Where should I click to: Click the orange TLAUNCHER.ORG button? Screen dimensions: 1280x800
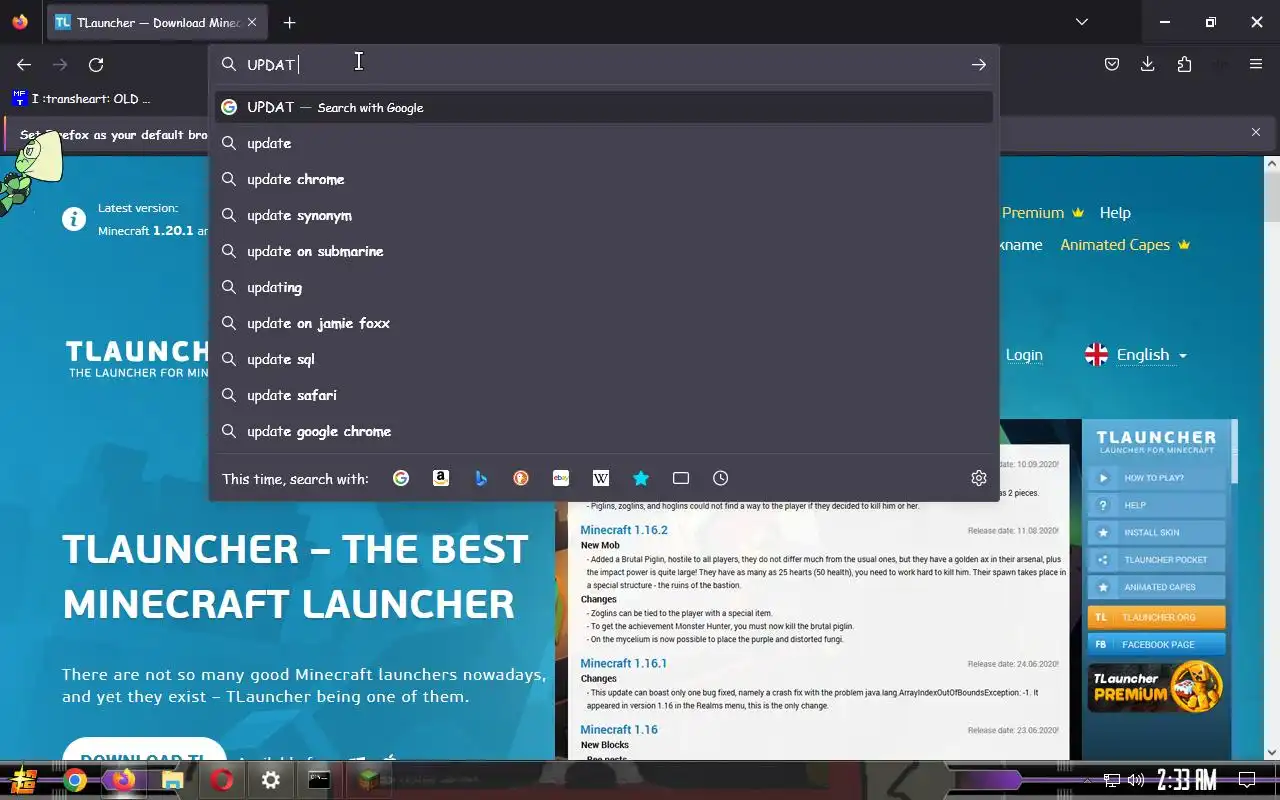pos(1156,617)
